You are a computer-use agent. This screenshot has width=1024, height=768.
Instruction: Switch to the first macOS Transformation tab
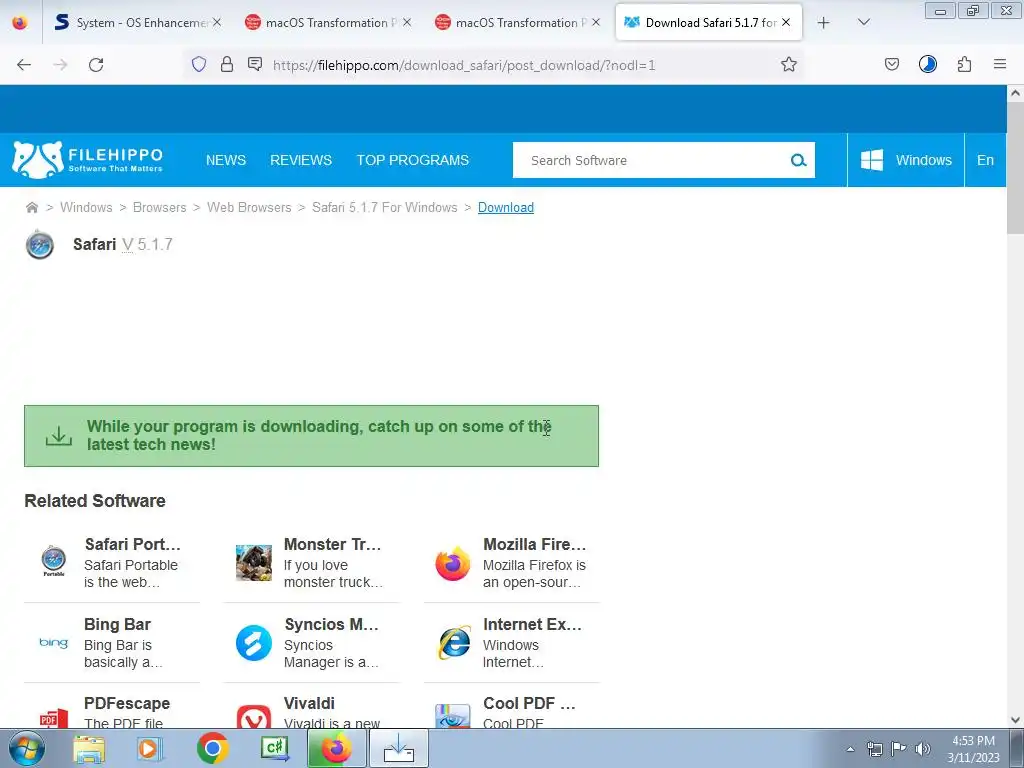[x=327, y=22]
